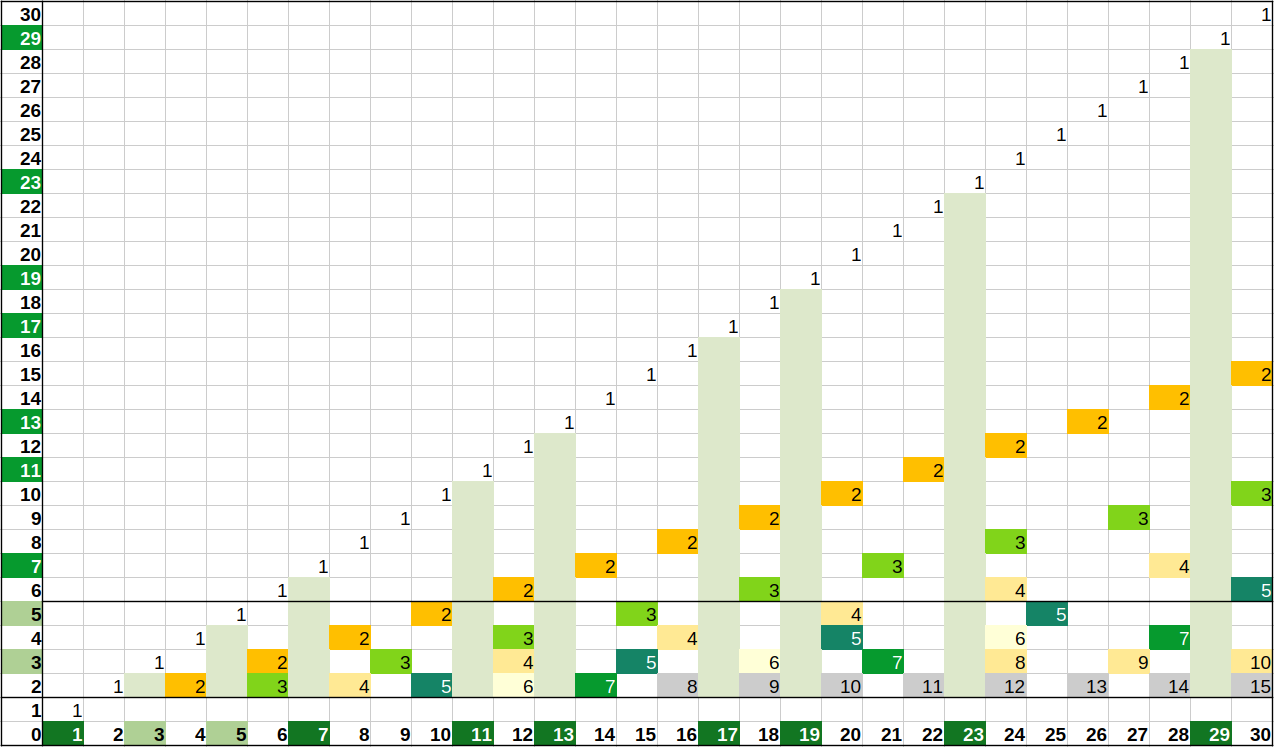
Task: Click the yellow 4 cell in column 28
Action: (x=1170, y=566)
